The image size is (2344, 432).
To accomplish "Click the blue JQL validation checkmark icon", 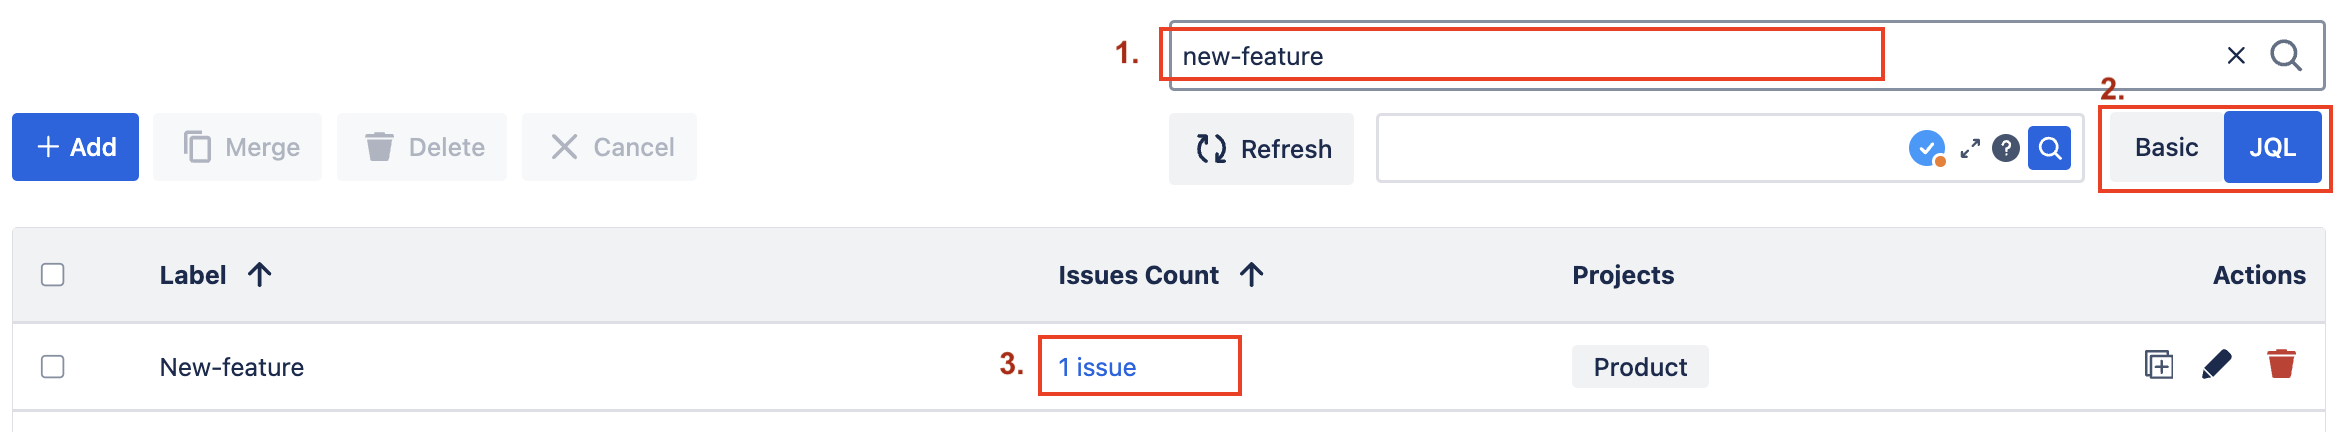I will pyautogui.click(x=1926, y=149).
